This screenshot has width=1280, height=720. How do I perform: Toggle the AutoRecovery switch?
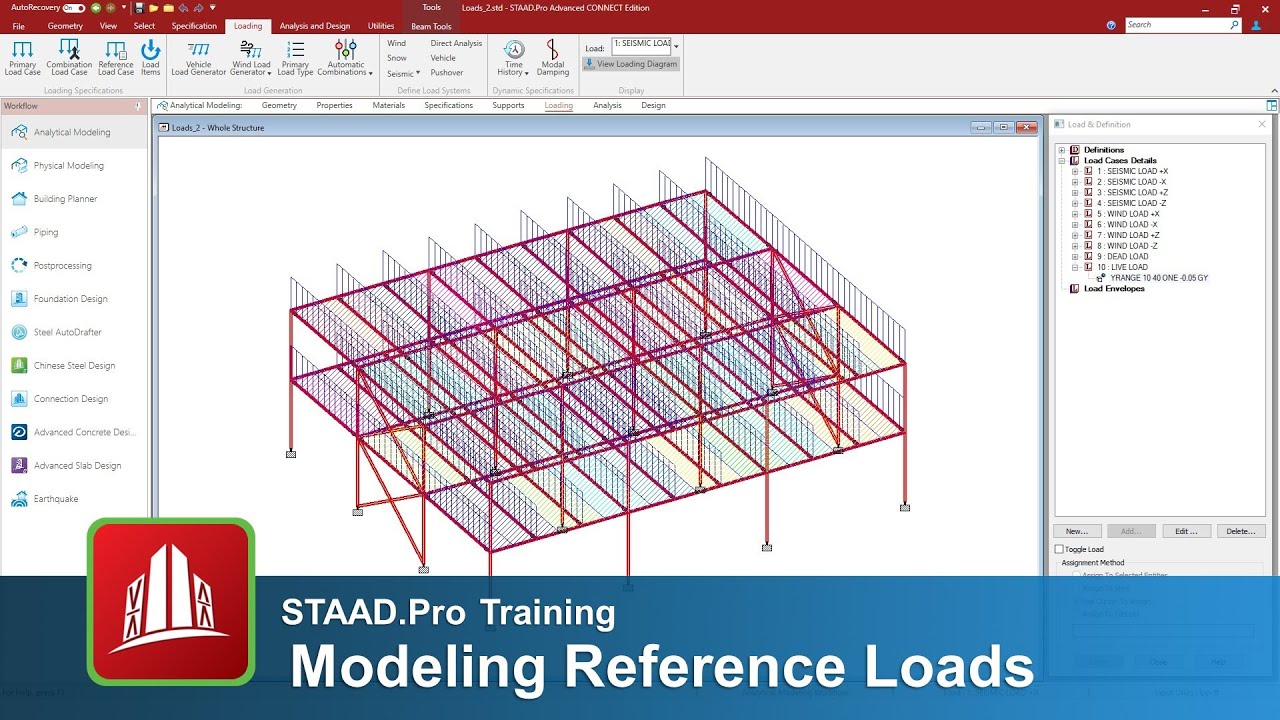(x=73, y=8)
